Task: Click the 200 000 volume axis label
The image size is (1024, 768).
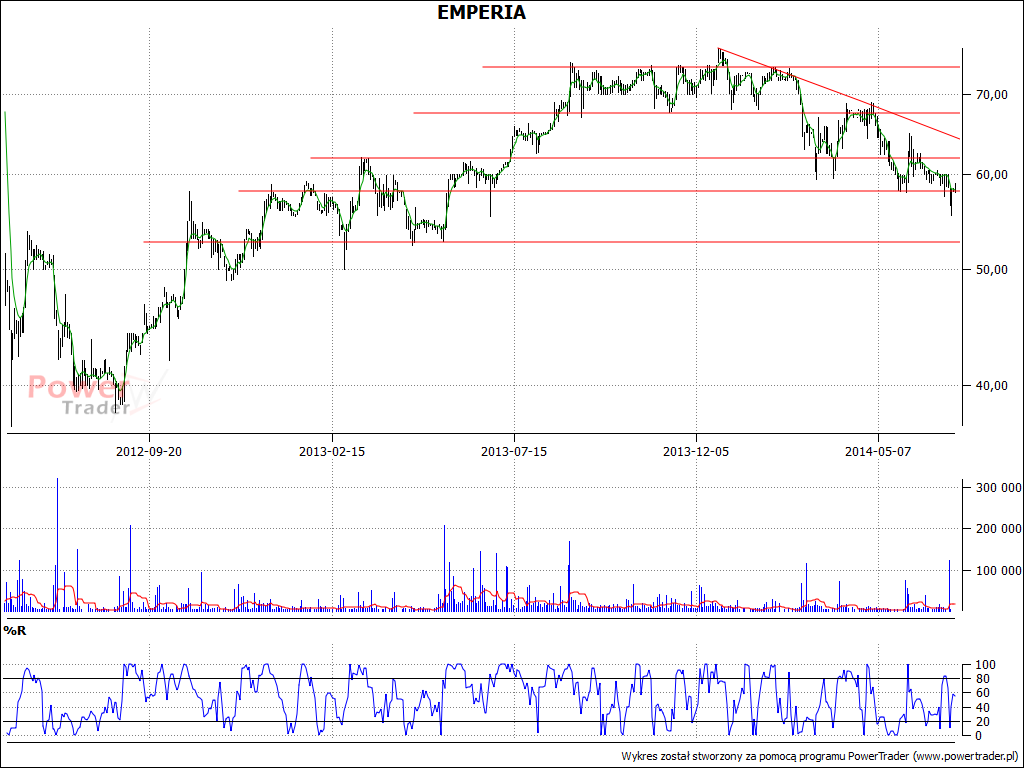Action: click(999, 528)
